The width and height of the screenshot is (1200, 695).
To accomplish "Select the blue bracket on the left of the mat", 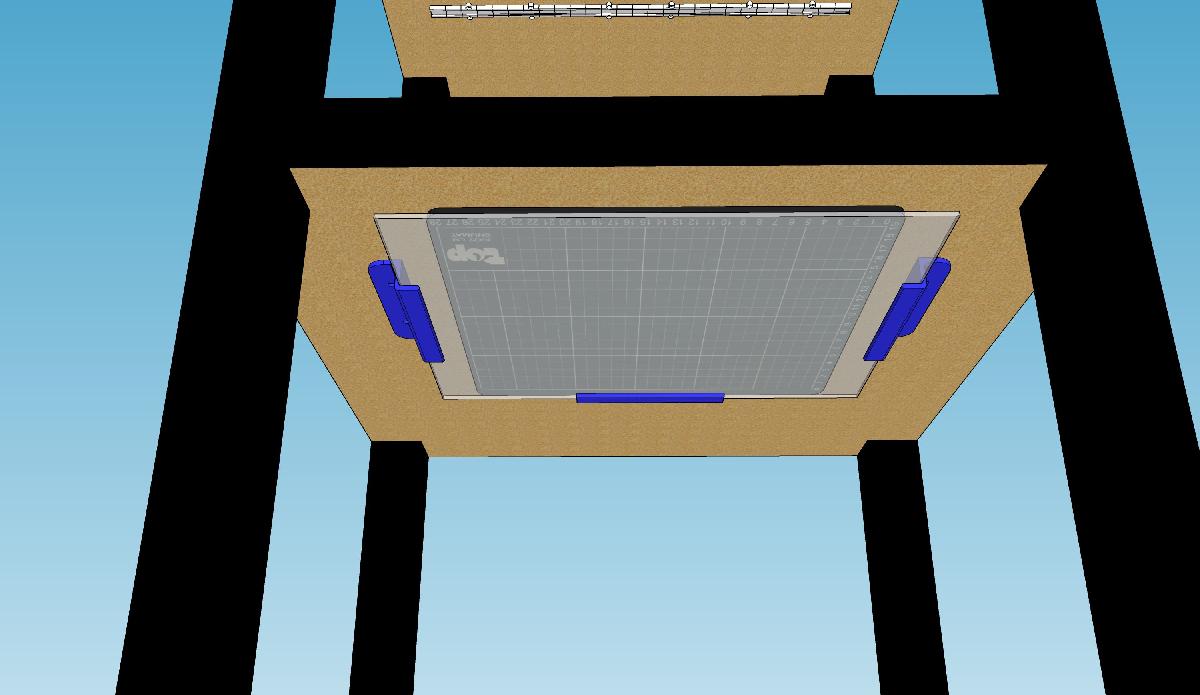I will tap(405, 311).
